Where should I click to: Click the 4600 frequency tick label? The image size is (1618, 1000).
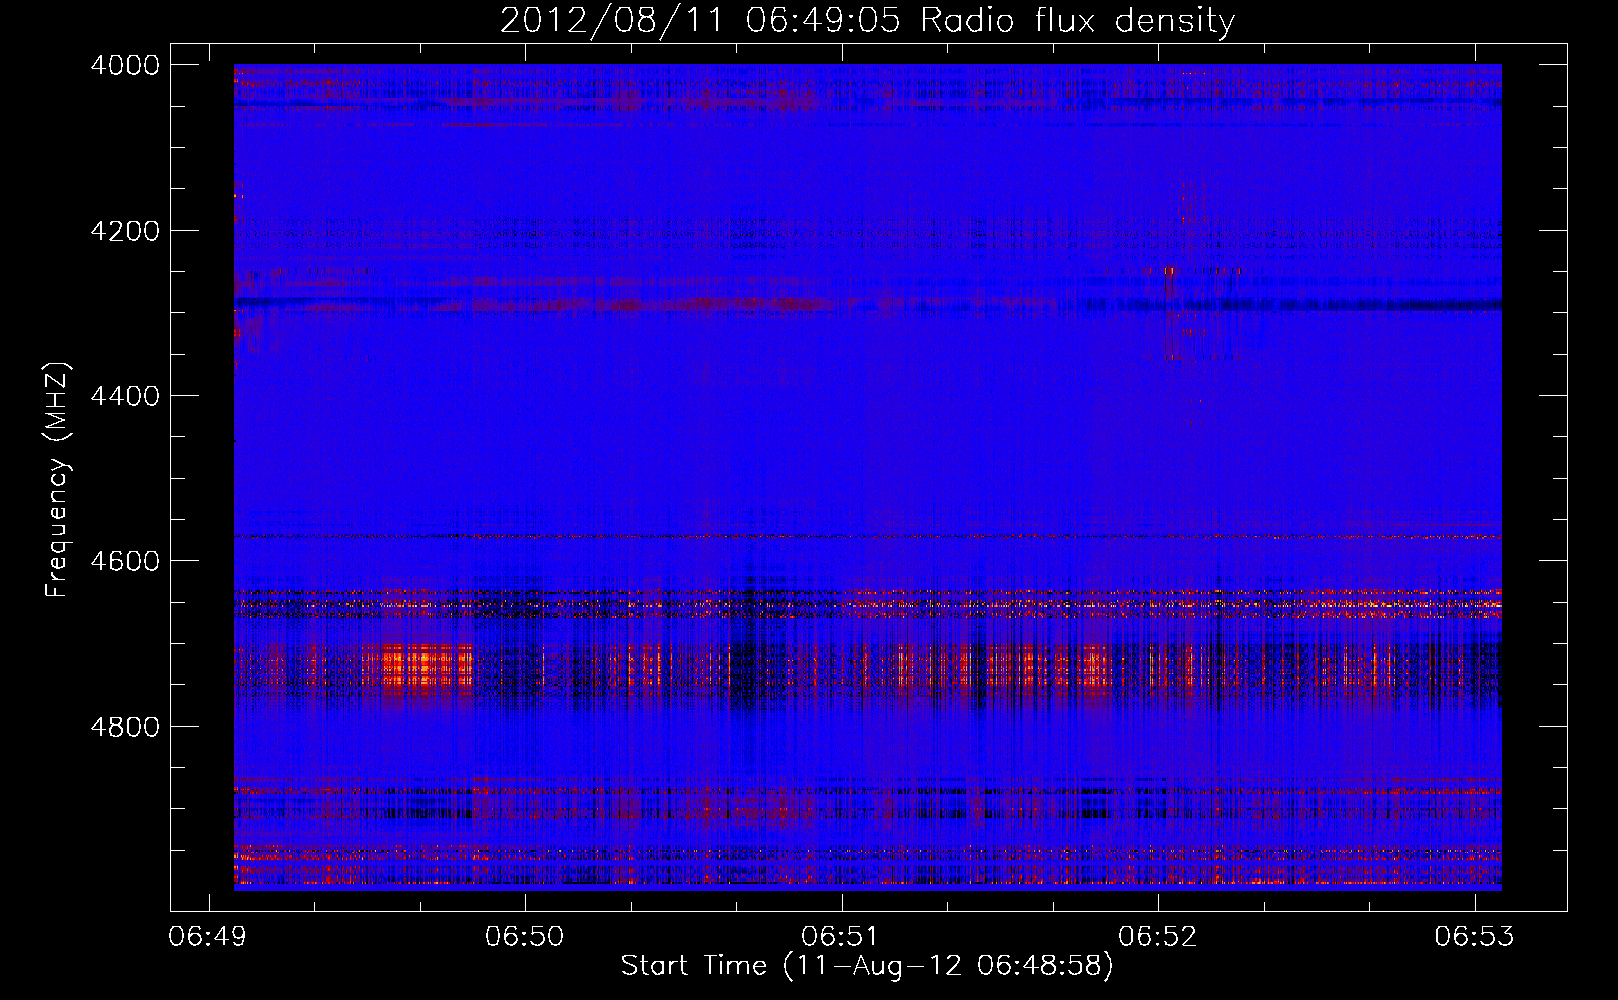click(x=125, y=561)
